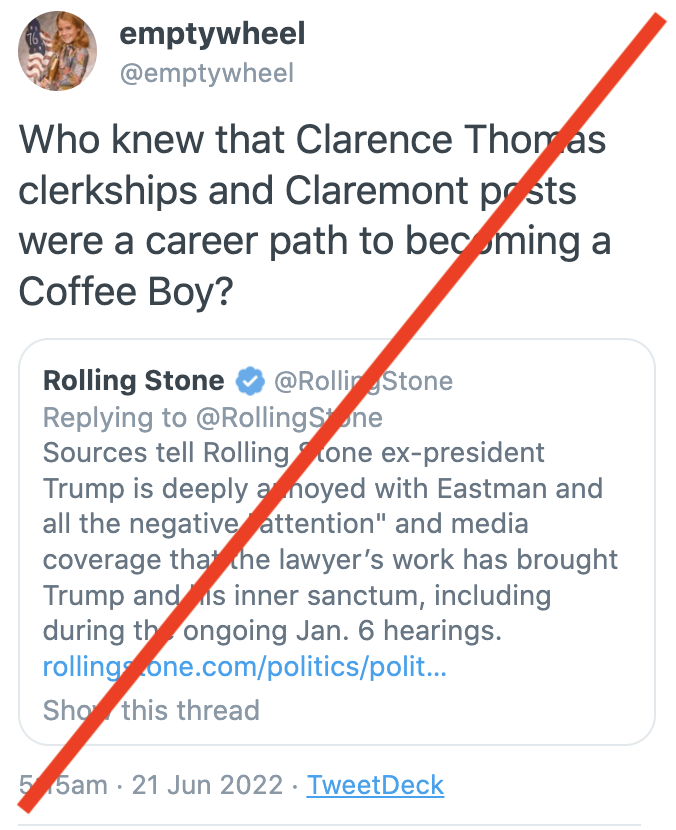Click the @emptywheel handle
This screenshot has height=830, width=676.
coord(206,73)
